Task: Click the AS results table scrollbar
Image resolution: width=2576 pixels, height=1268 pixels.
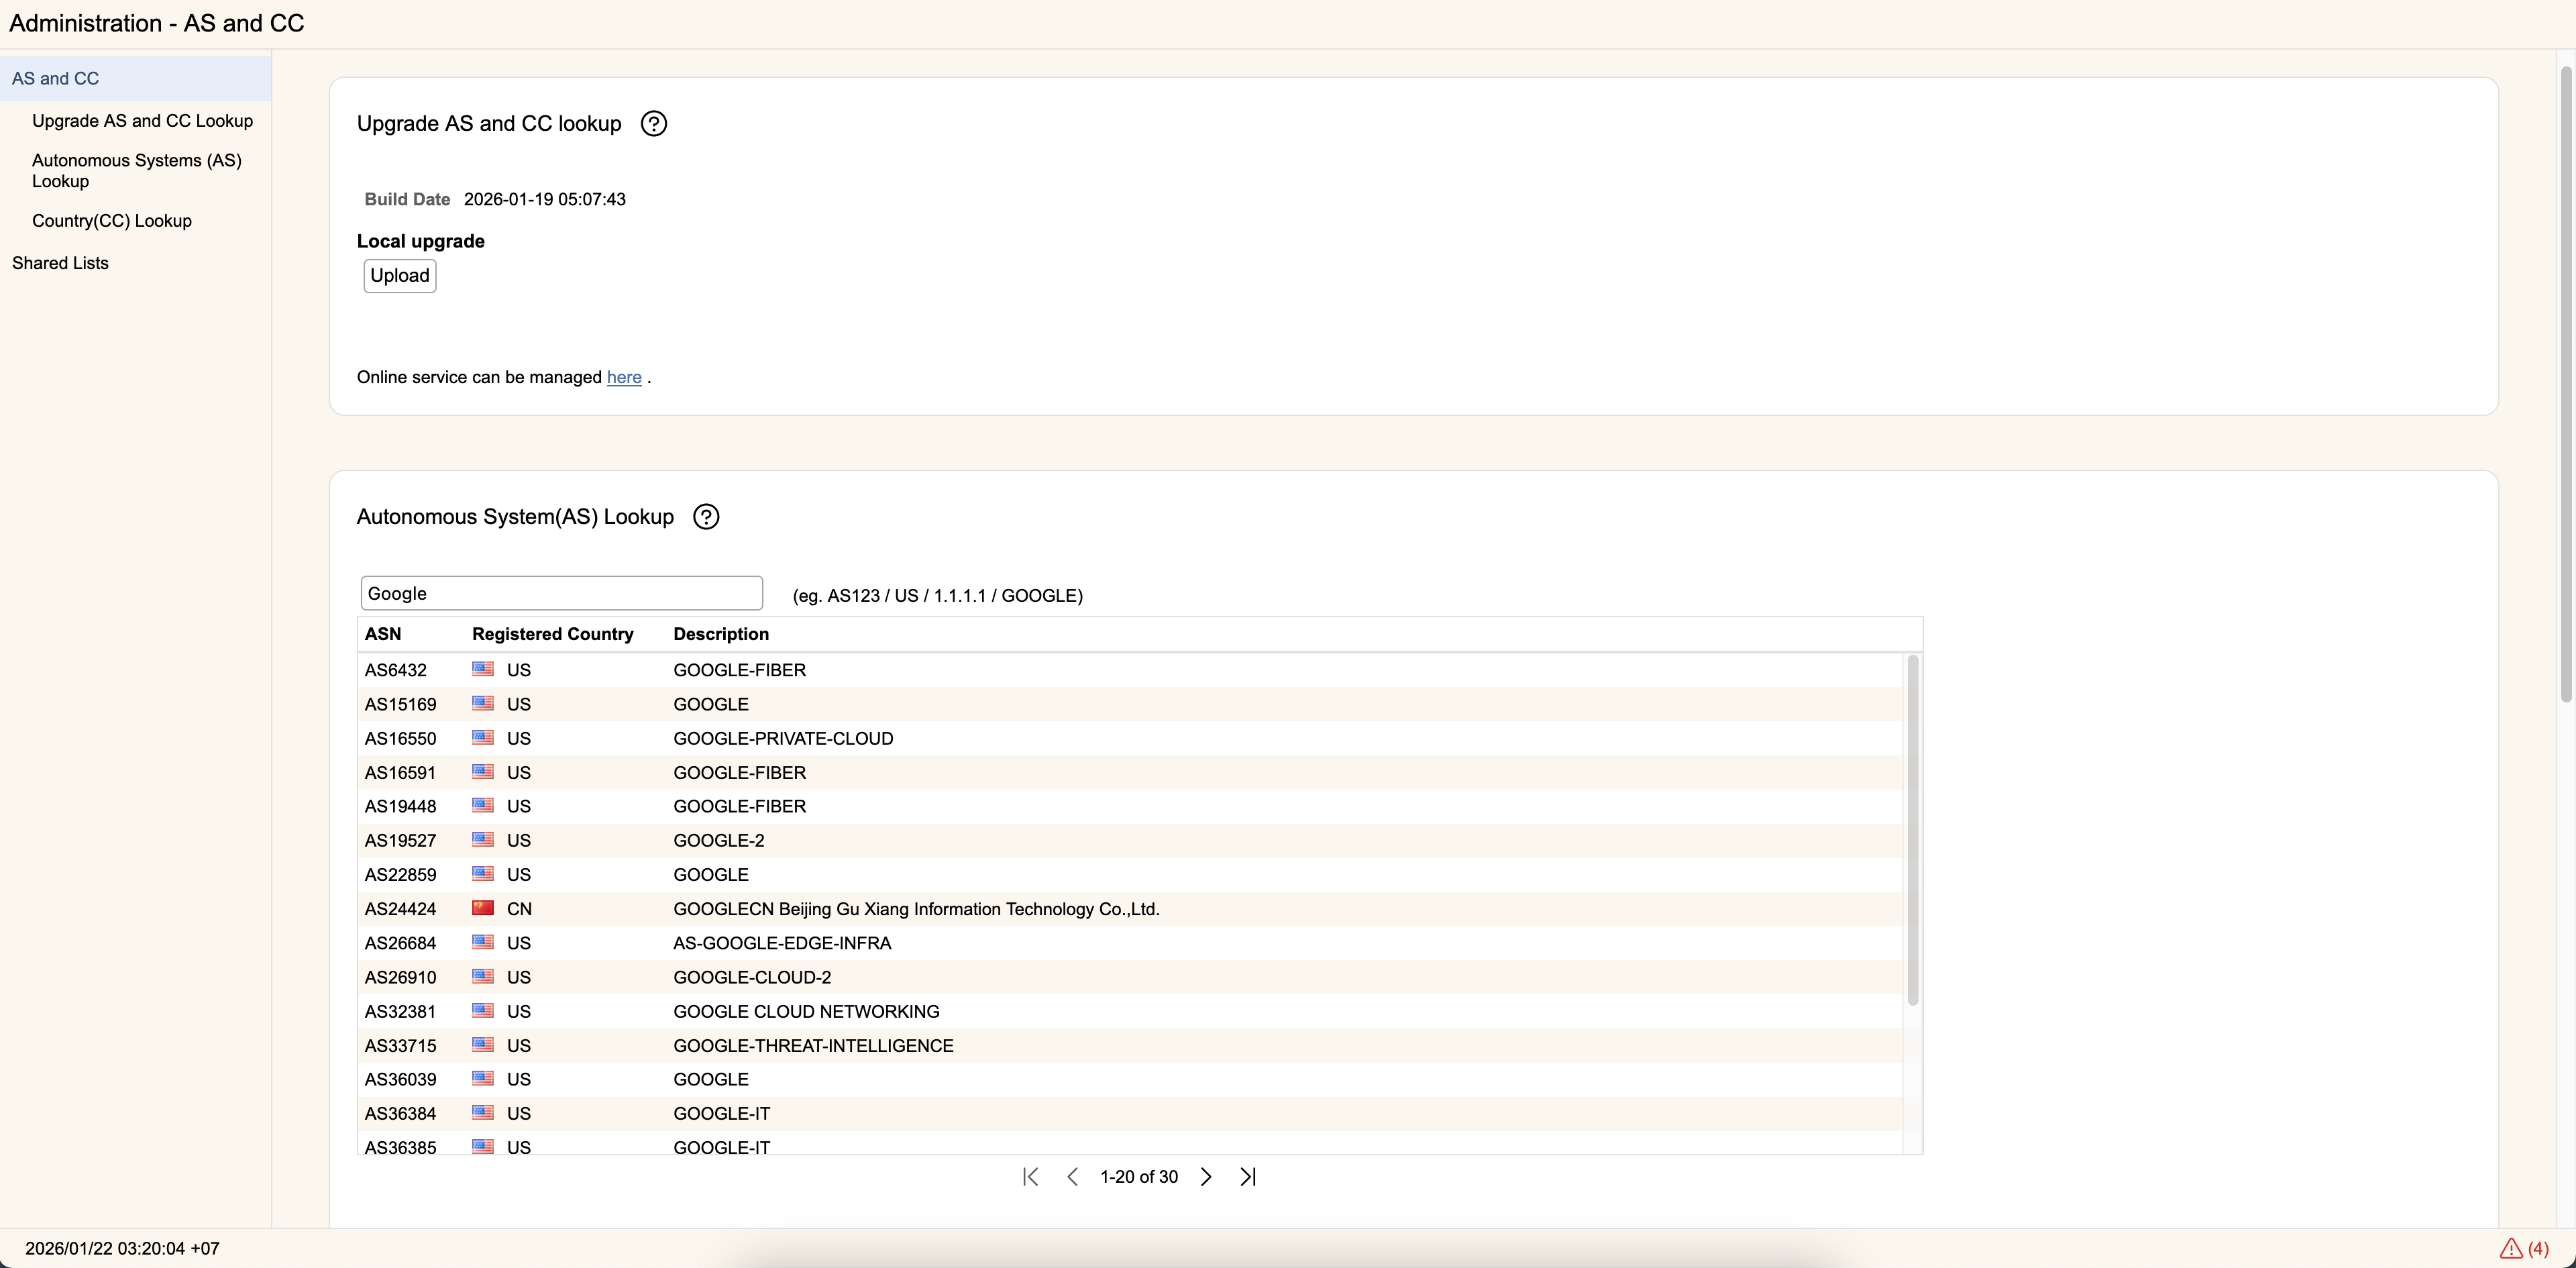Action: (x=1913, y=830)
